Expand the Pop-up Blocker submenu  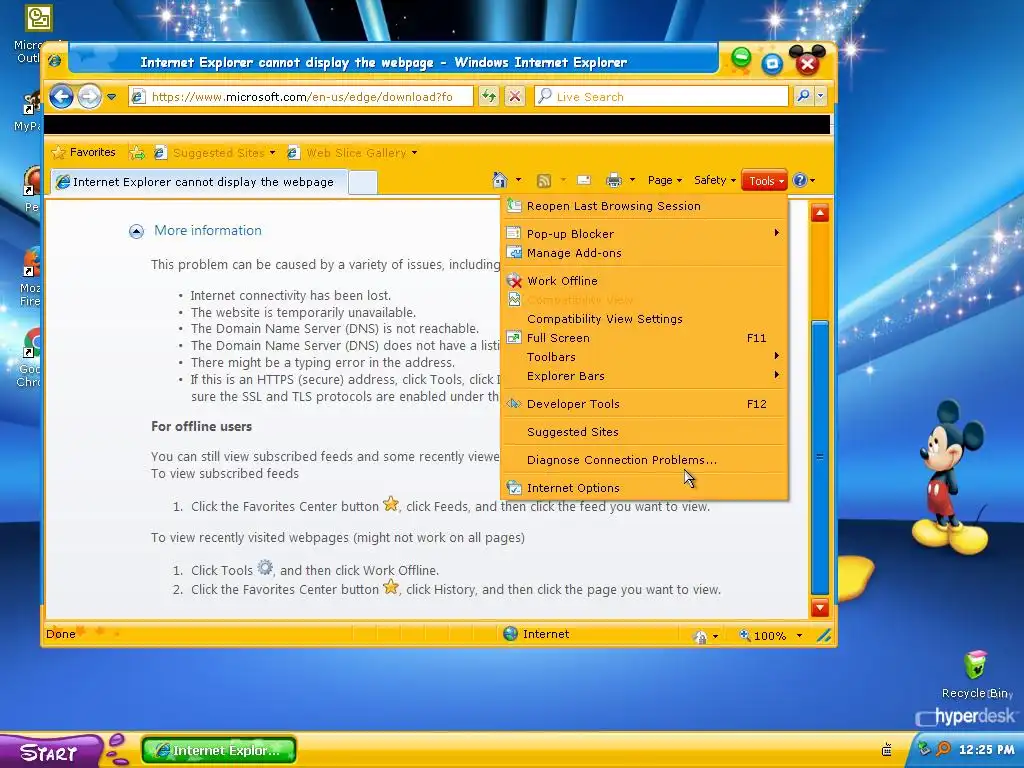point(645,234)
